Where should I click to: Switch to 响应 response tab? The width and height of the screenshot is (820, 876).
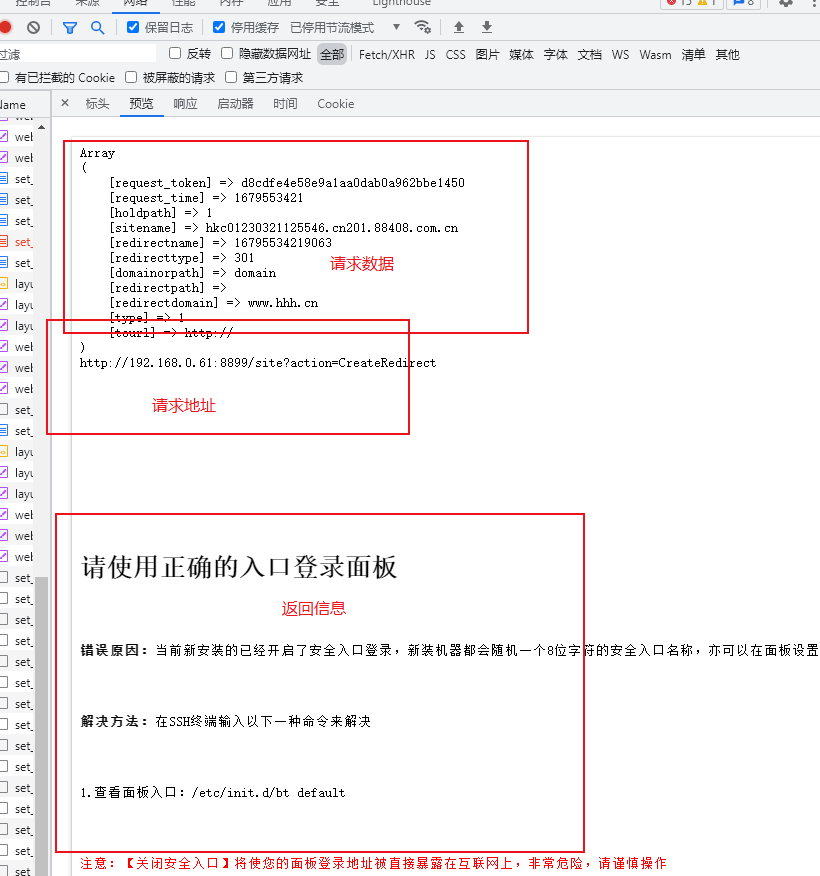point(185,103)
